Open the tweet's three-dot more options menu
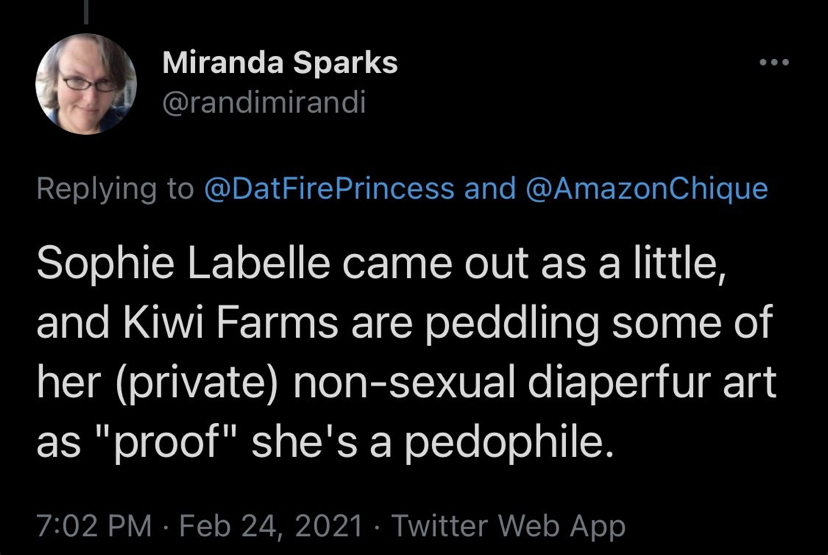 [774, 62]
